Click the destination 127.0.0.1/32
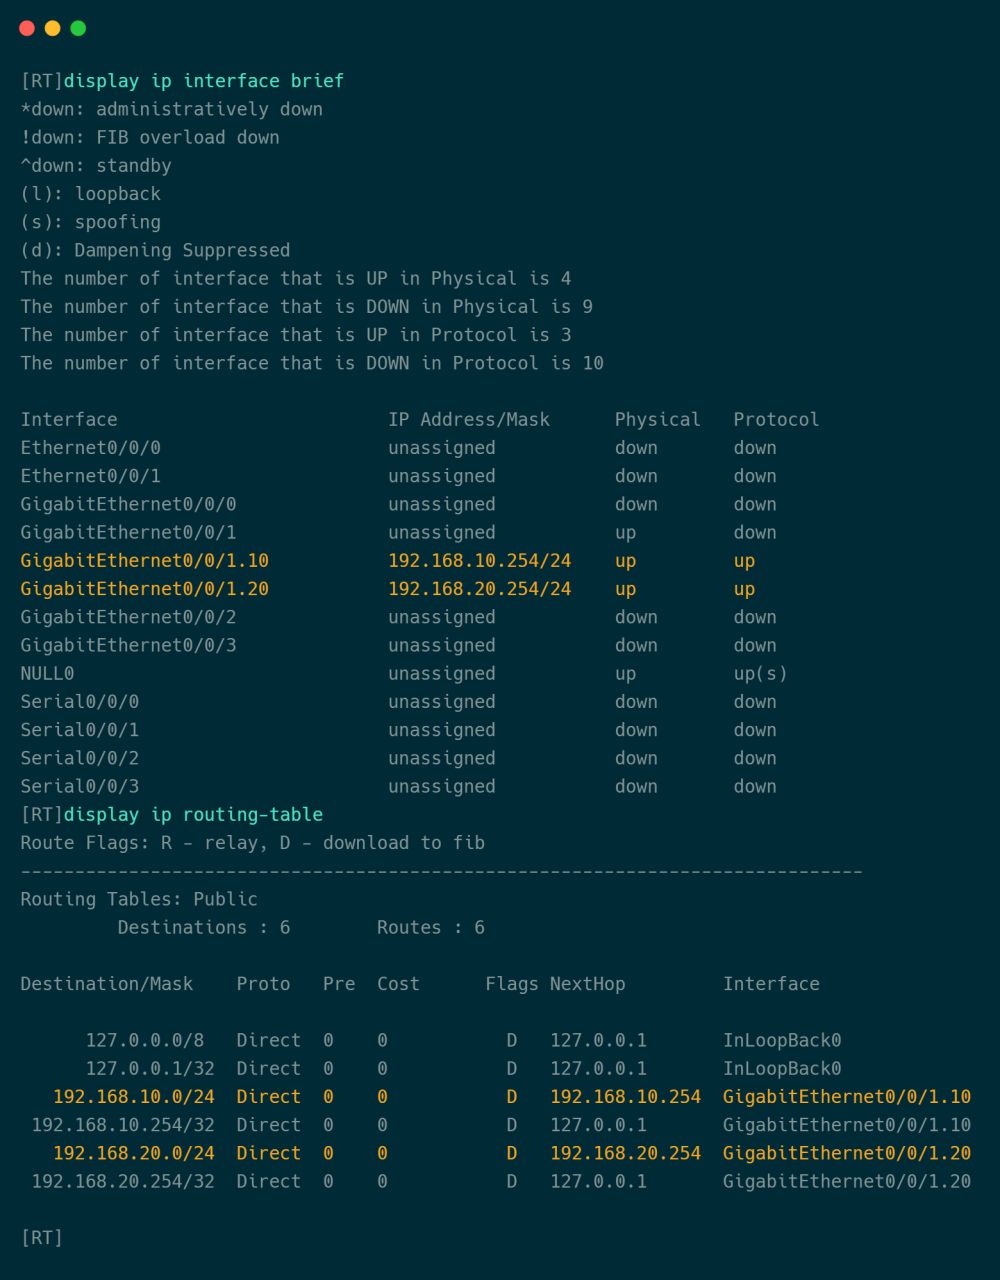 pos(150,1068)
